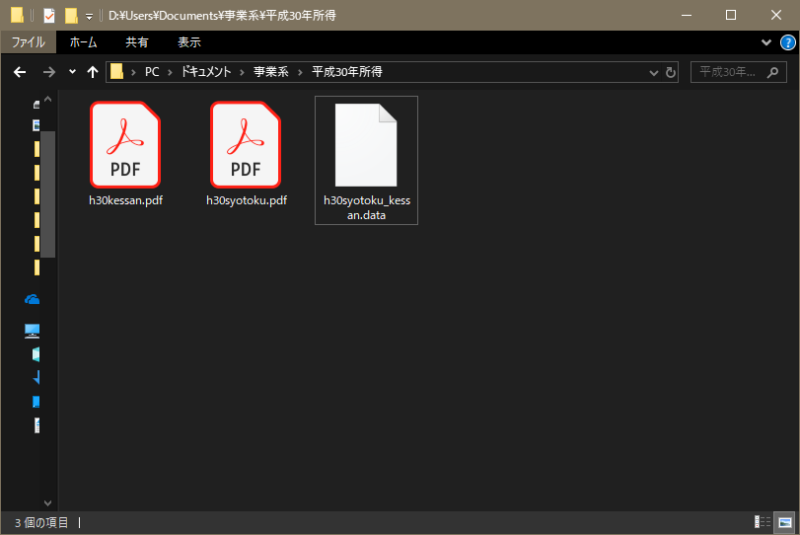
Task: Minimize the Explorer window
Action: [x=687, y=15]
